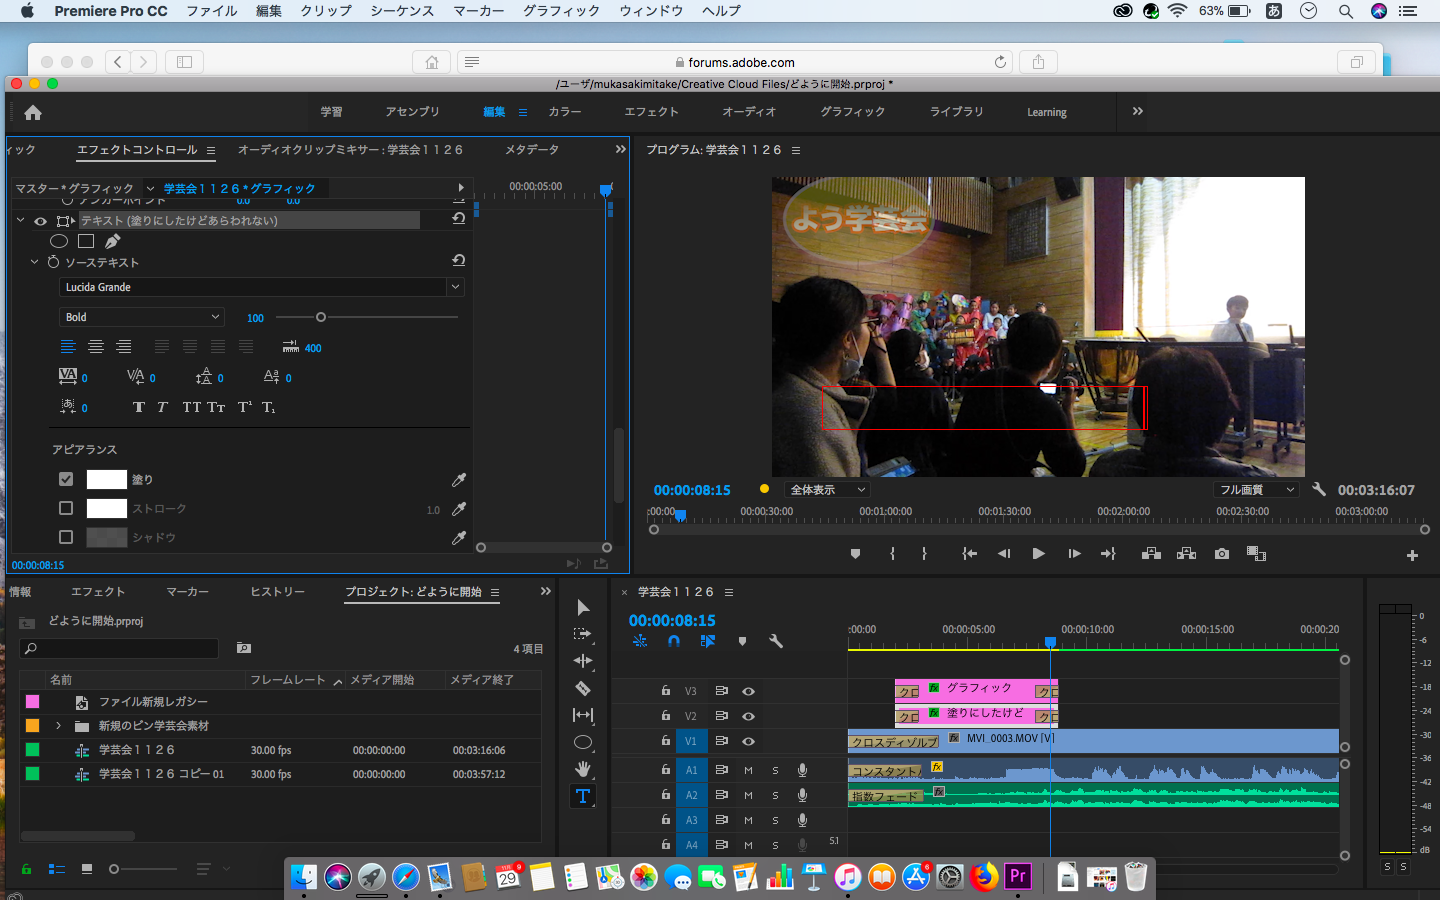This screenshot has width=1440, height=900.
Task: Select the Razor tool
Action: (x=582, y=688)
